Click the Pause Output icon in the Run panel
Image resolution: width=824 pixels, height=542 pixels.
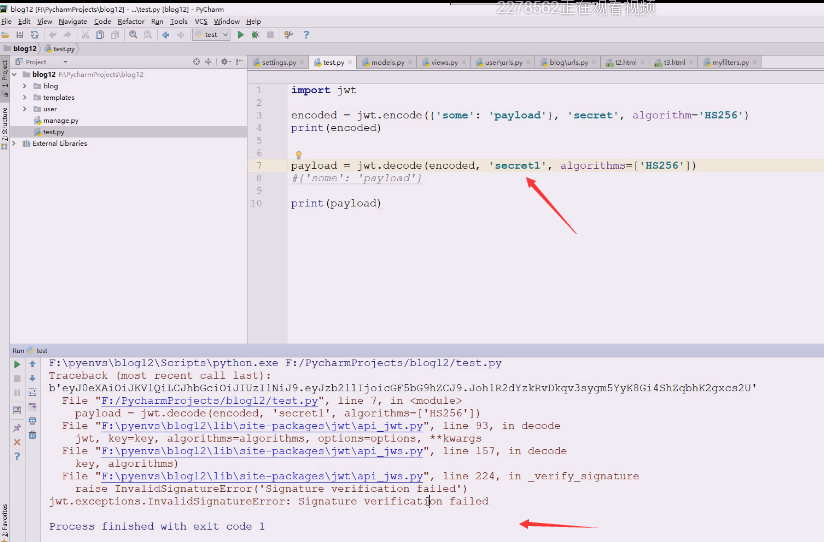pyautogui.click(x=17, y=393)
